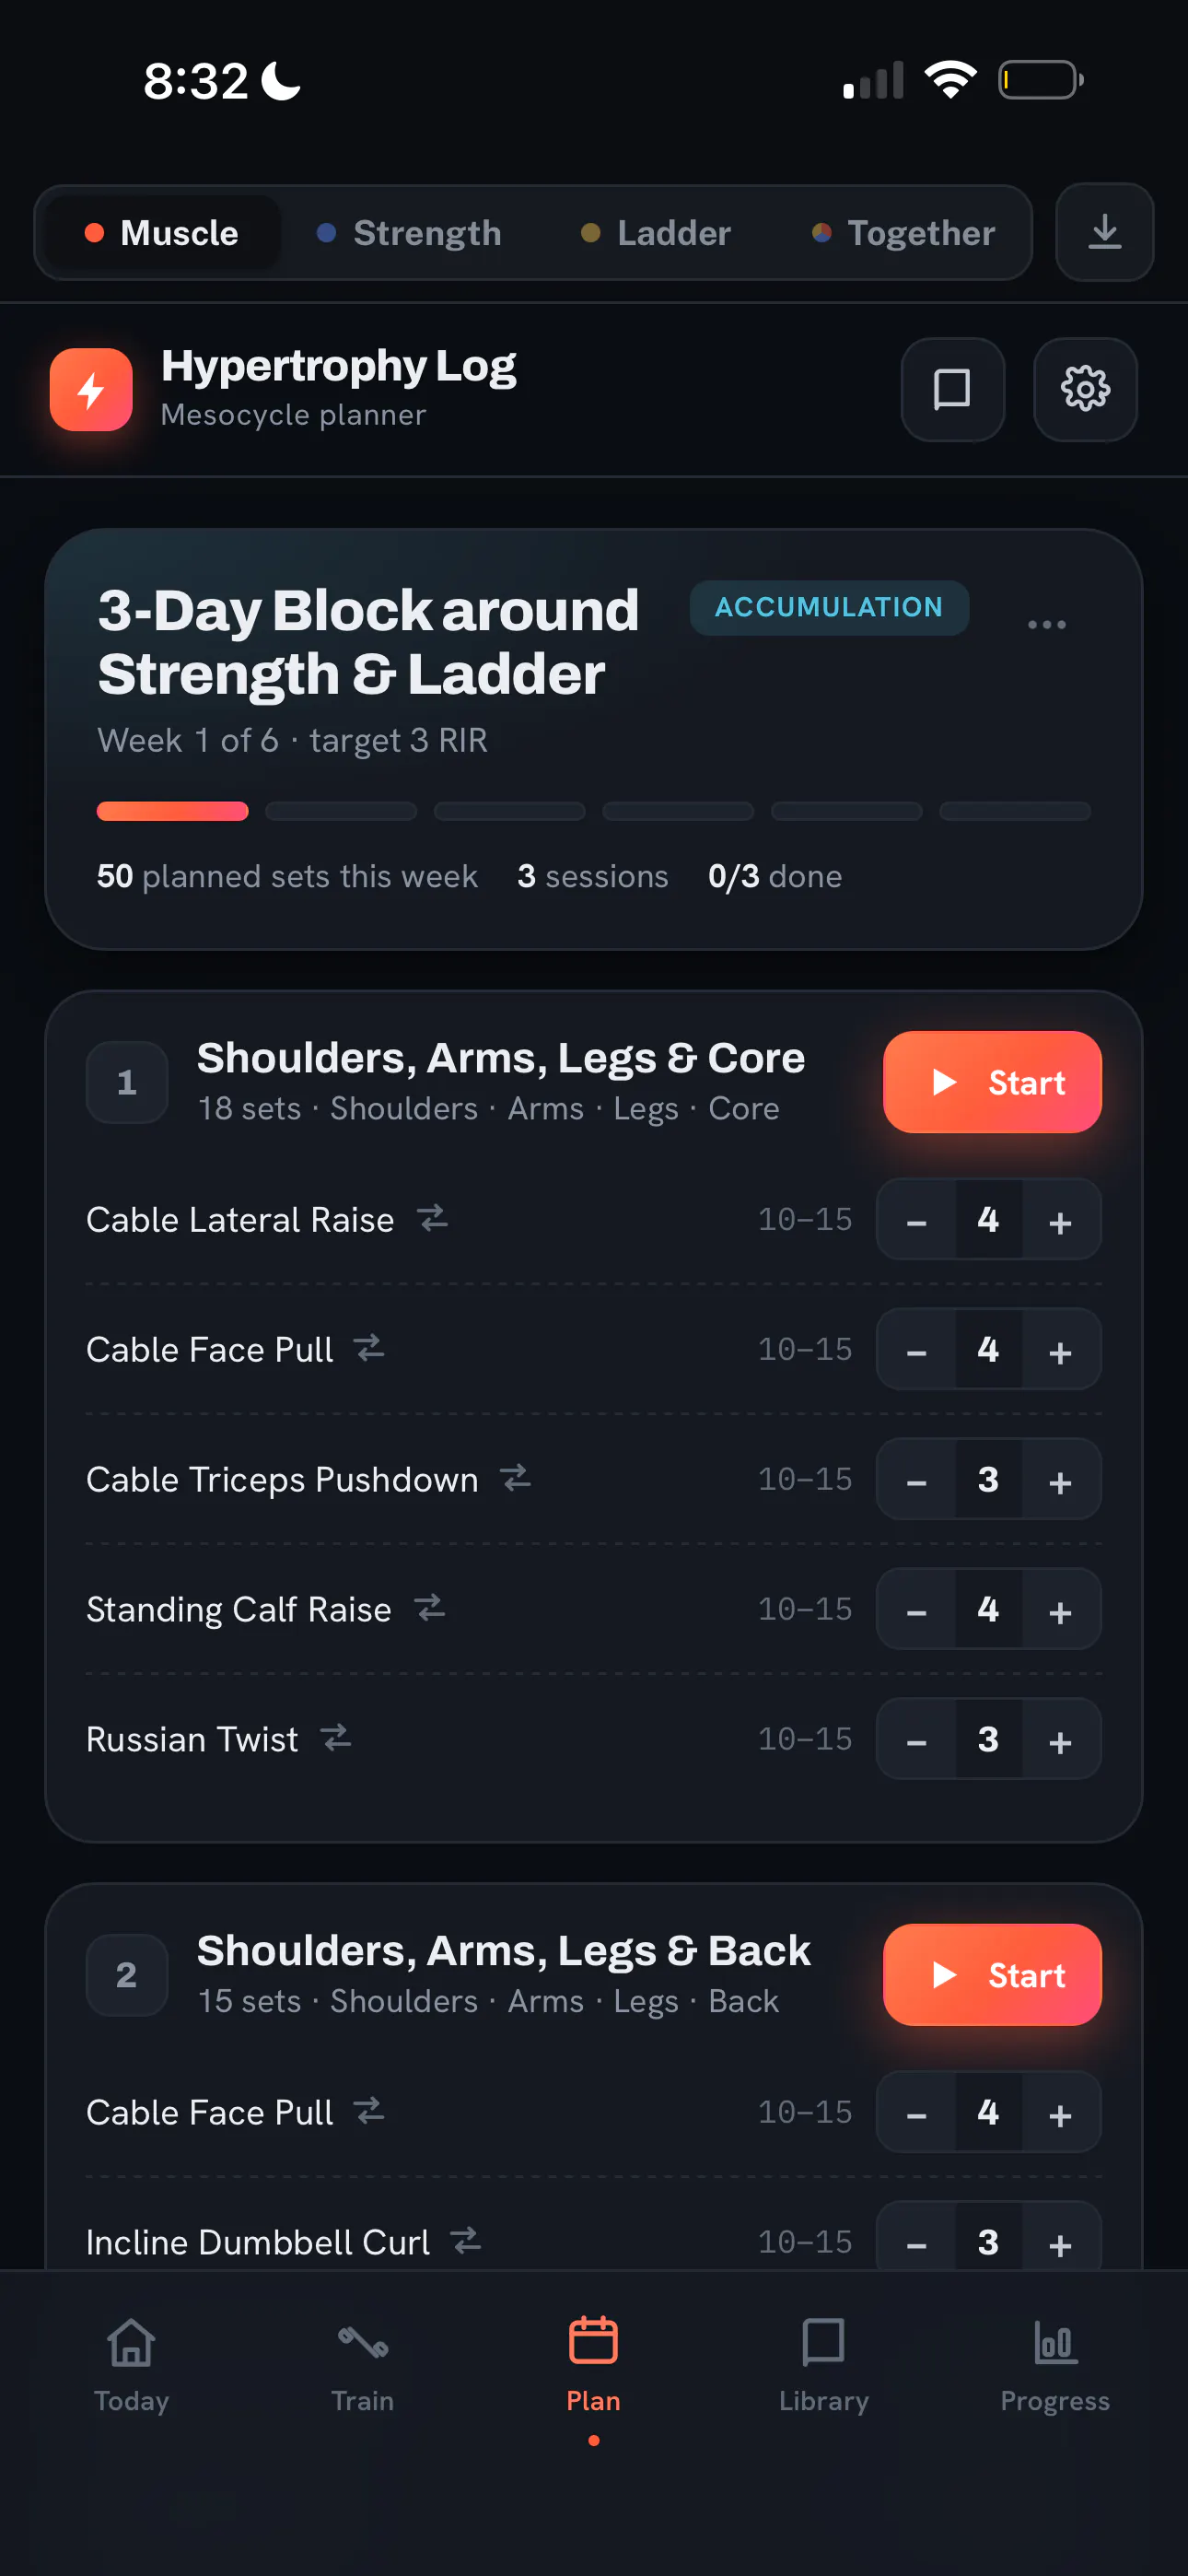The height and width of the screenshot is (2576, 1188).
Task: Start the Shoulders, Arms, Legs & Core session
Action: pyautogui.click(x=992, y=1082)
